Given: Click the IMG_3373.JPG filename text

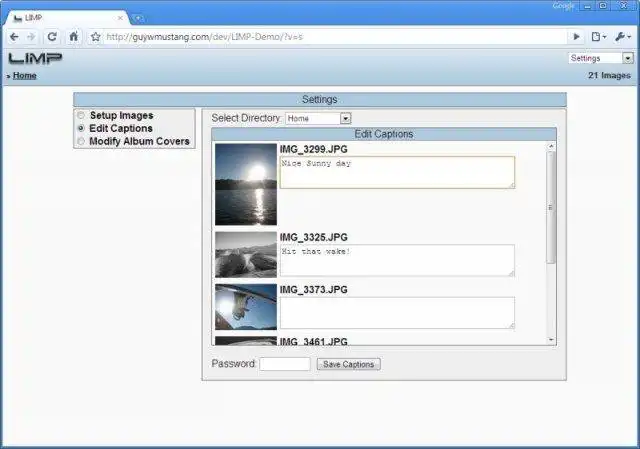Looking at the screenshot, I should (x=313, y=290).
